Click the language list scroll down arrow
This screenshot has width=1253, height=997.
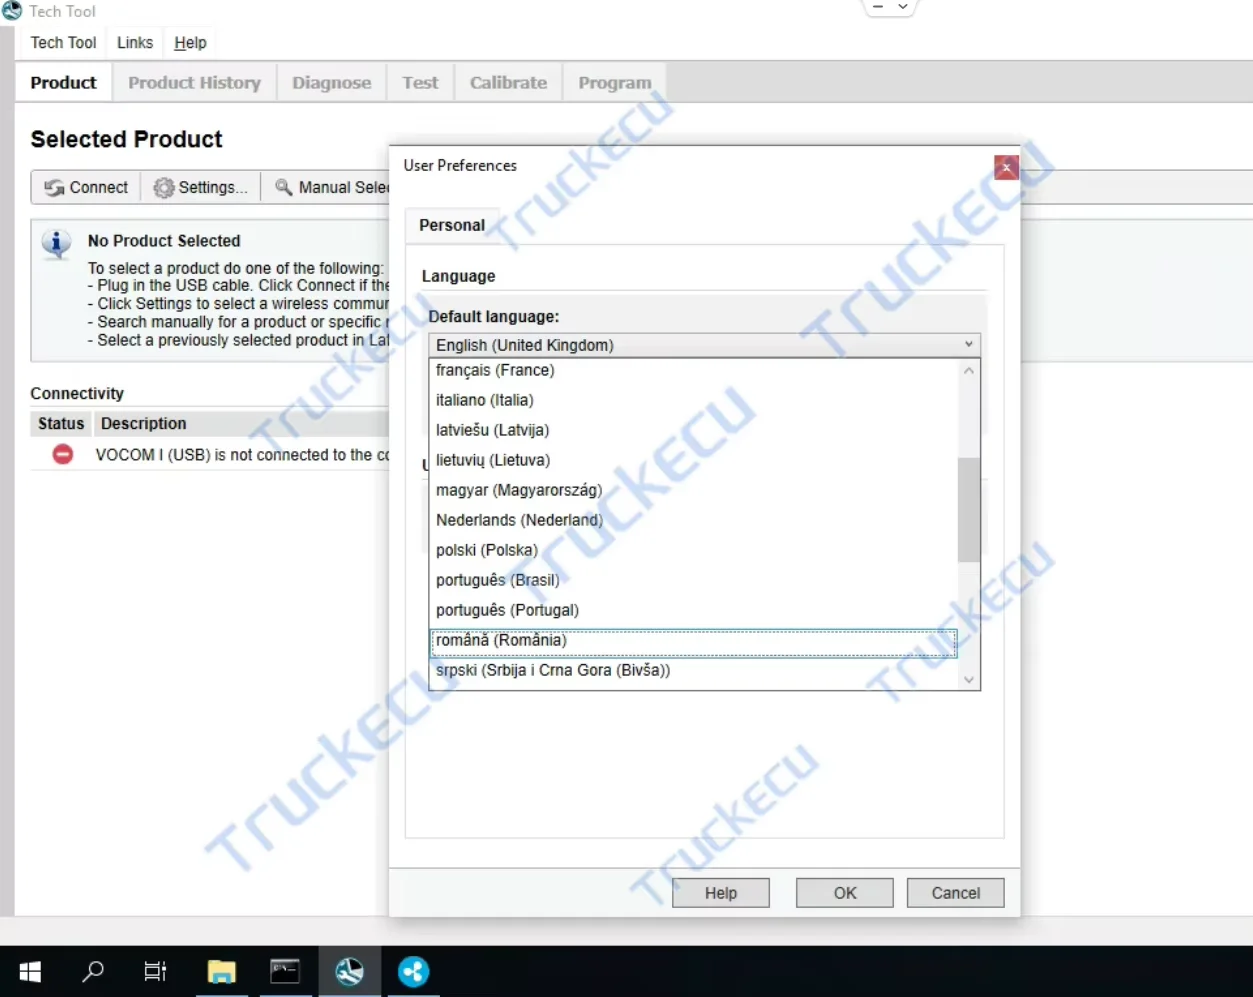click(969, 680)
